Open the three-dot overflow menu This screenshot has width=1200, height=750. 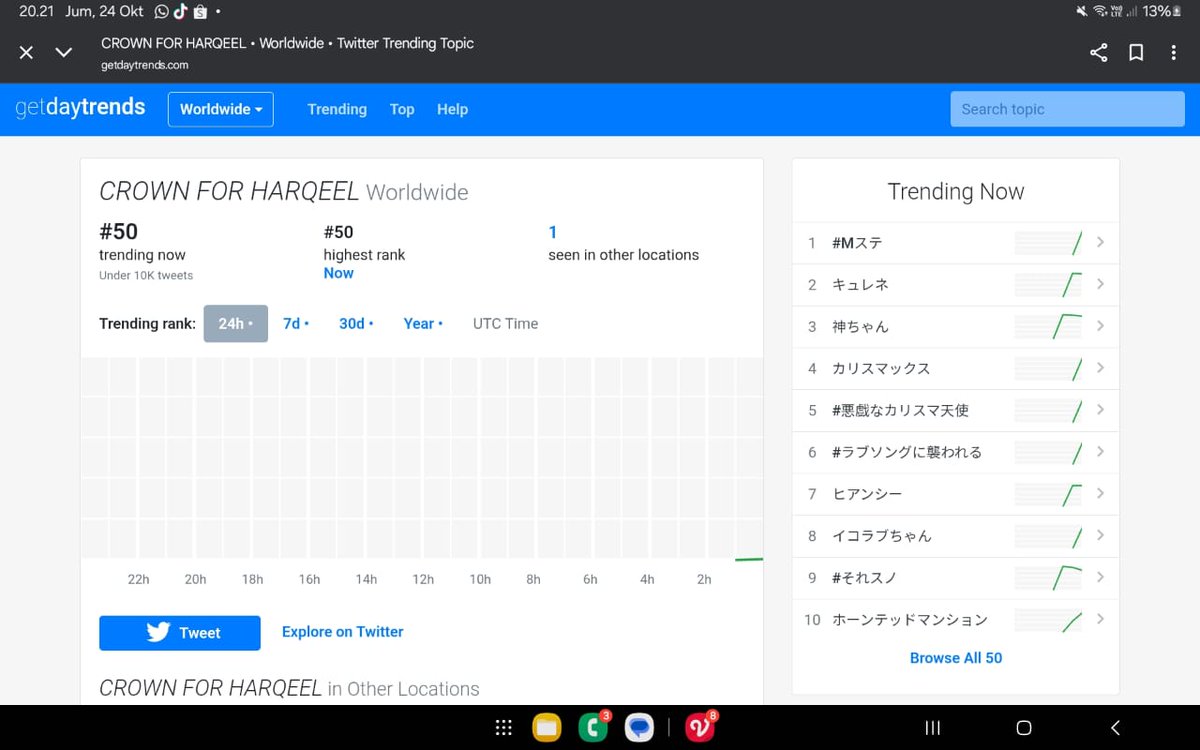click(1174, 53)
